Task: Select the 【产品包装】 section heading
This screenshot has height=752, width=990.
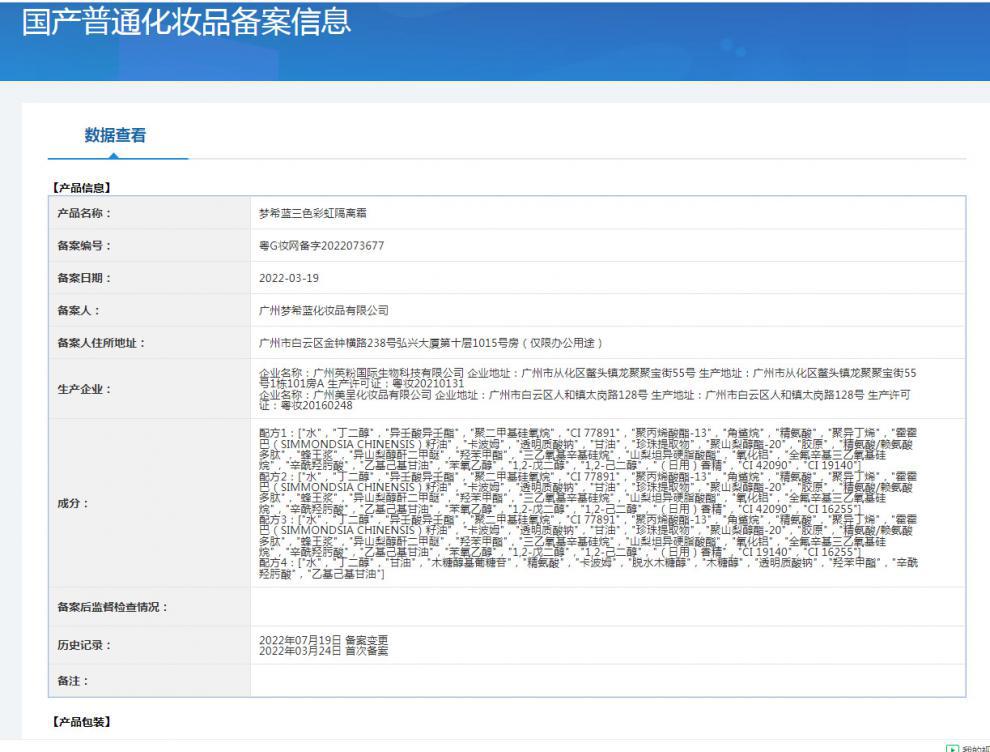Action: coord(82,722)
